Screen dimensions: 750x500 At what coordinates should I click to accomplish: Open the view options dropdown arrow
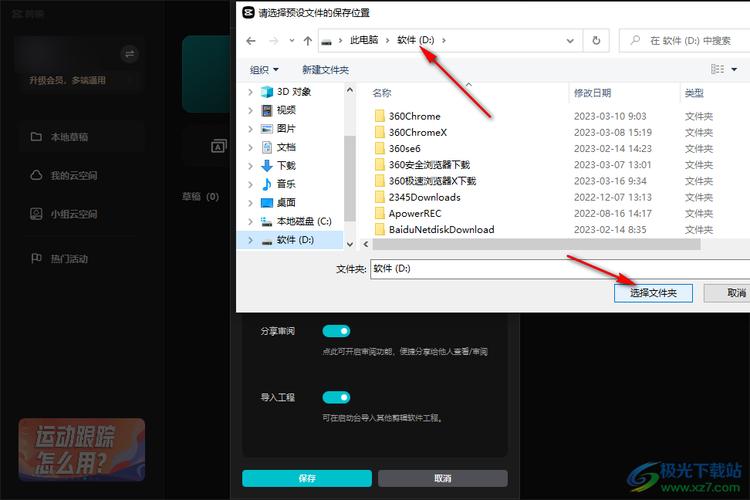734,70
